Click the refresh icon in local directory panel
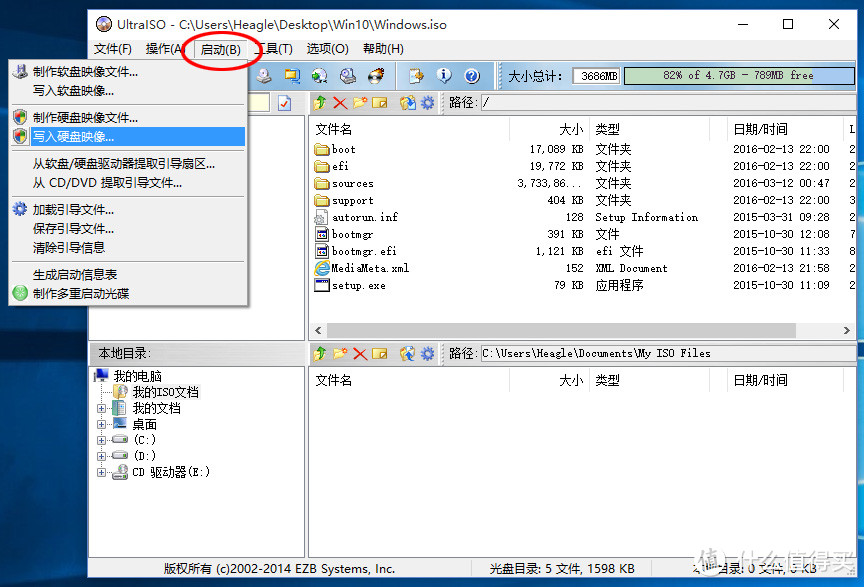 (x=406, y=353)
